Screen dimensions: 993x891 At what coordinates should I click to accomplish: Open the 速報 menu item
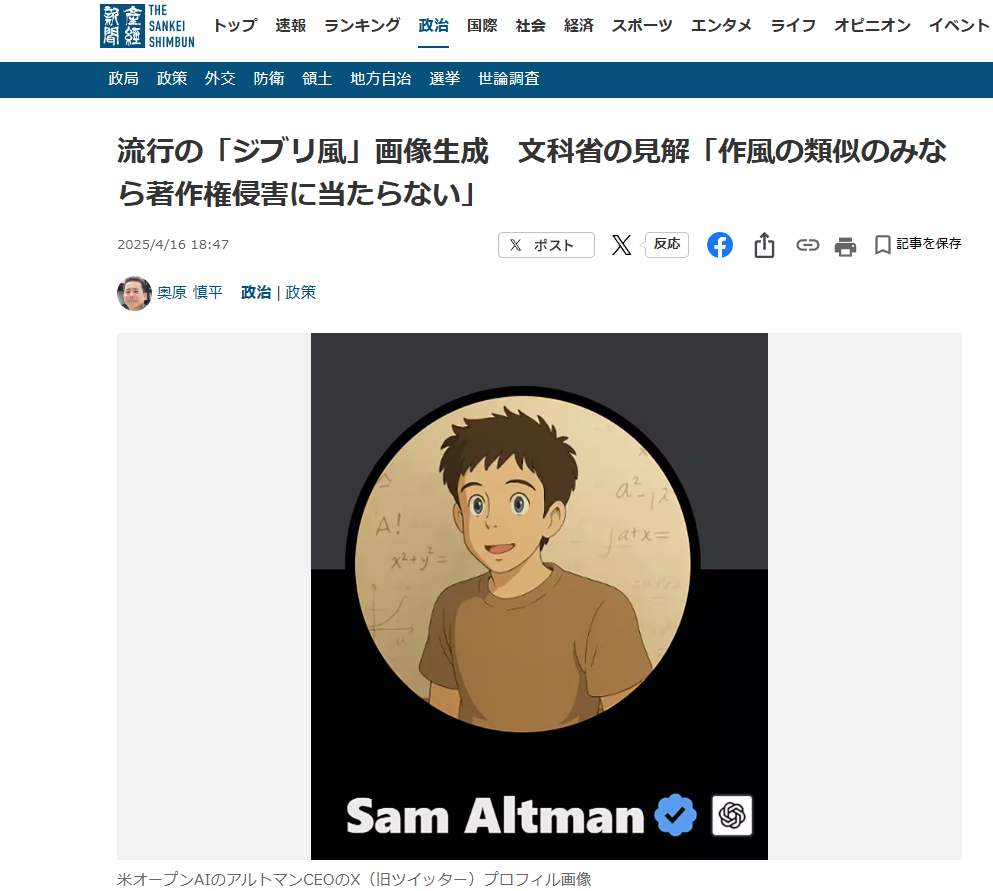click(x=291, y=25)
